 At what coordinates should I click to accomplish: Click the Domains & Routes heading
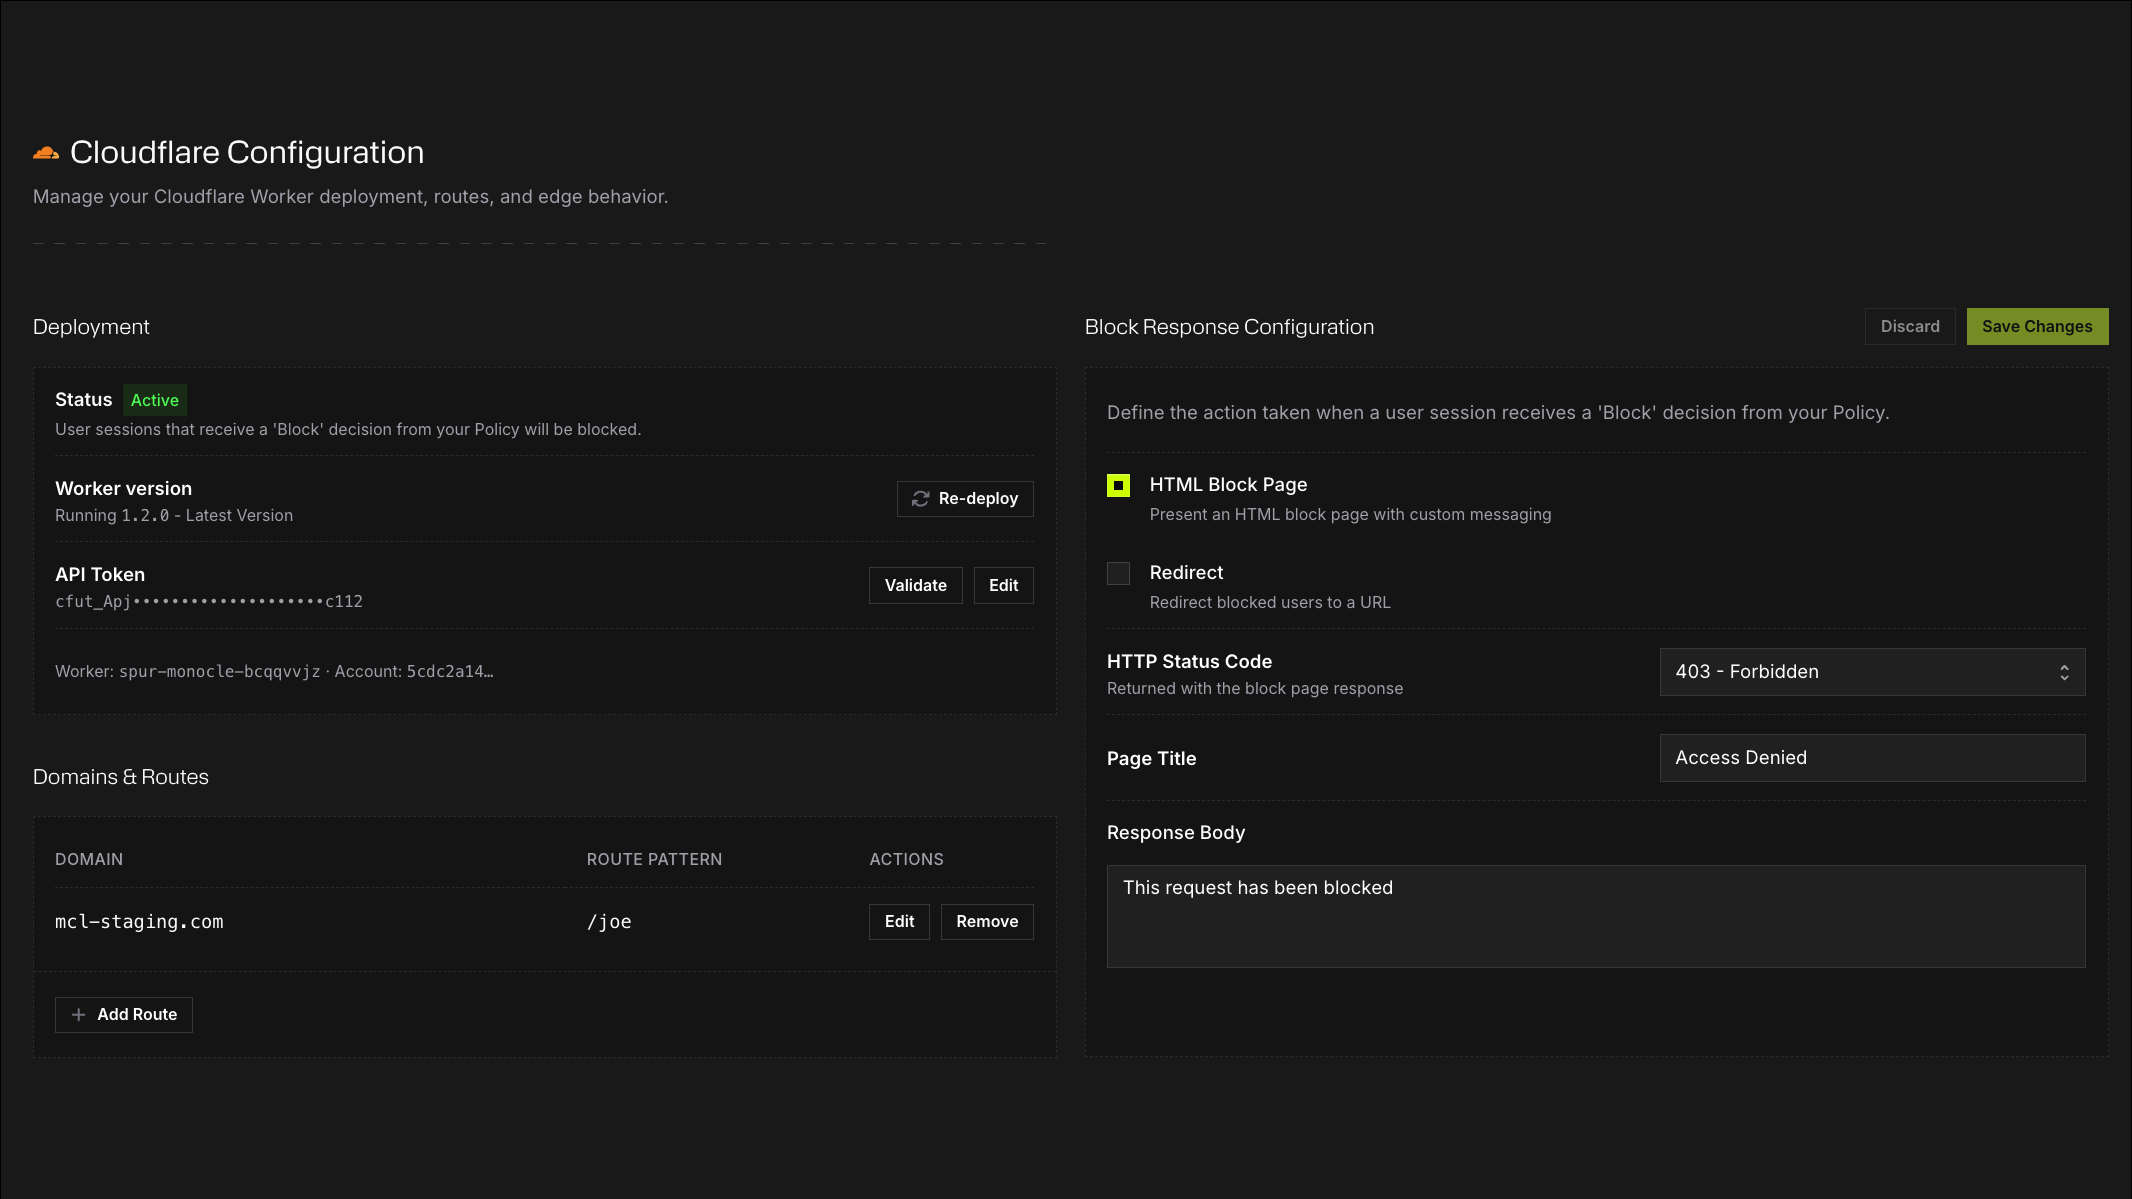[121, 777]
